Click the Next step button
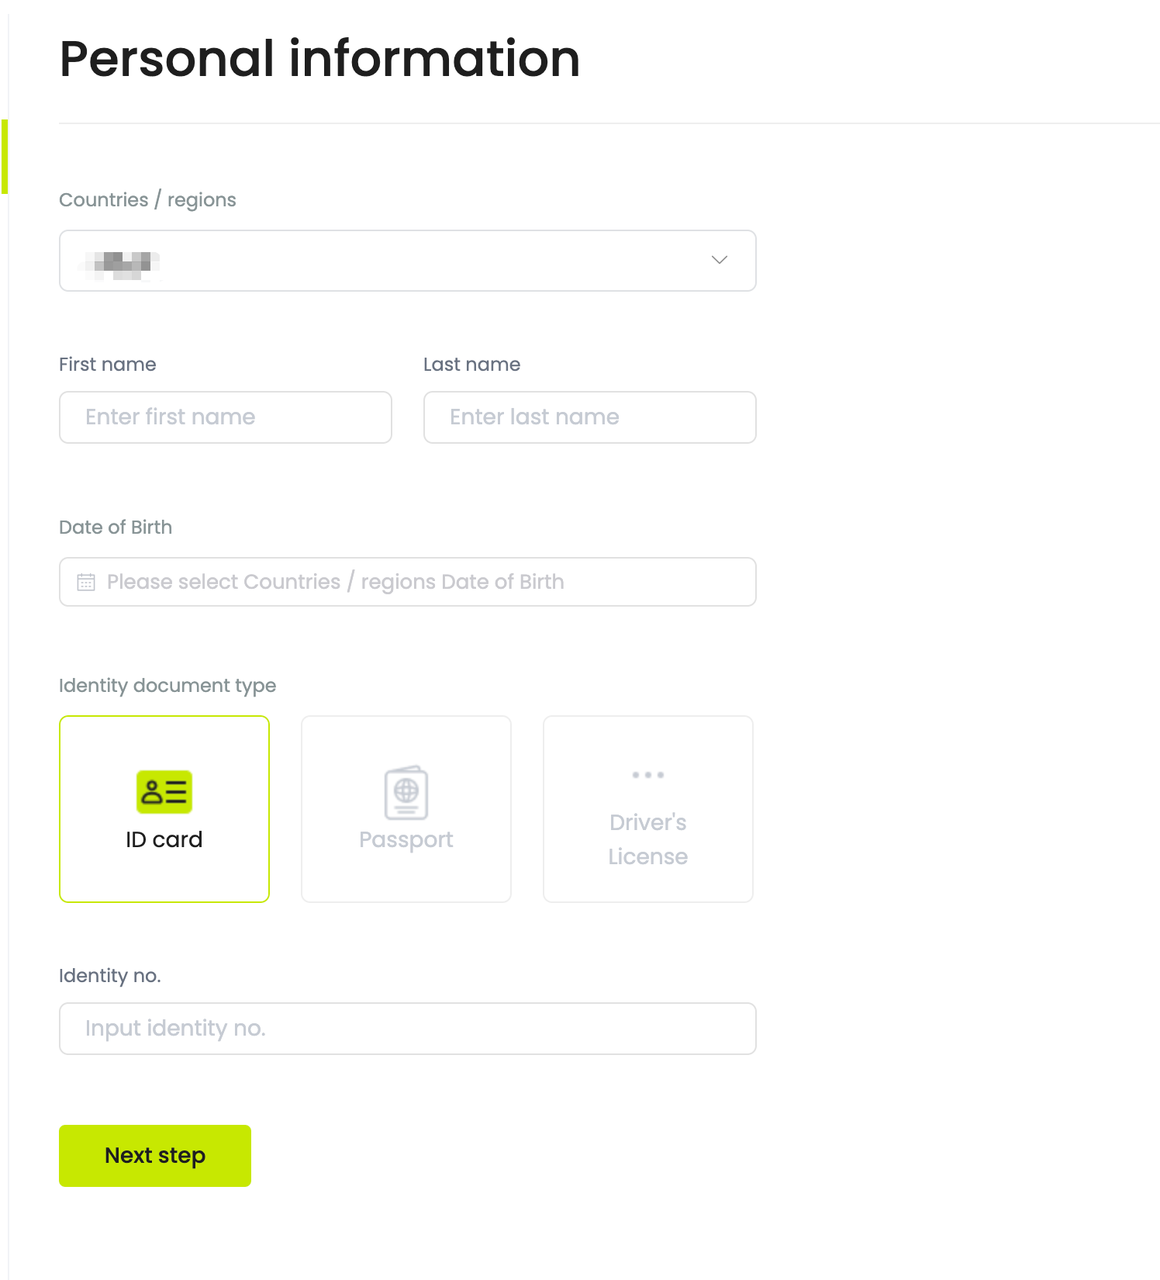The image size is (1160, 1280). (x=155, y=1156)
